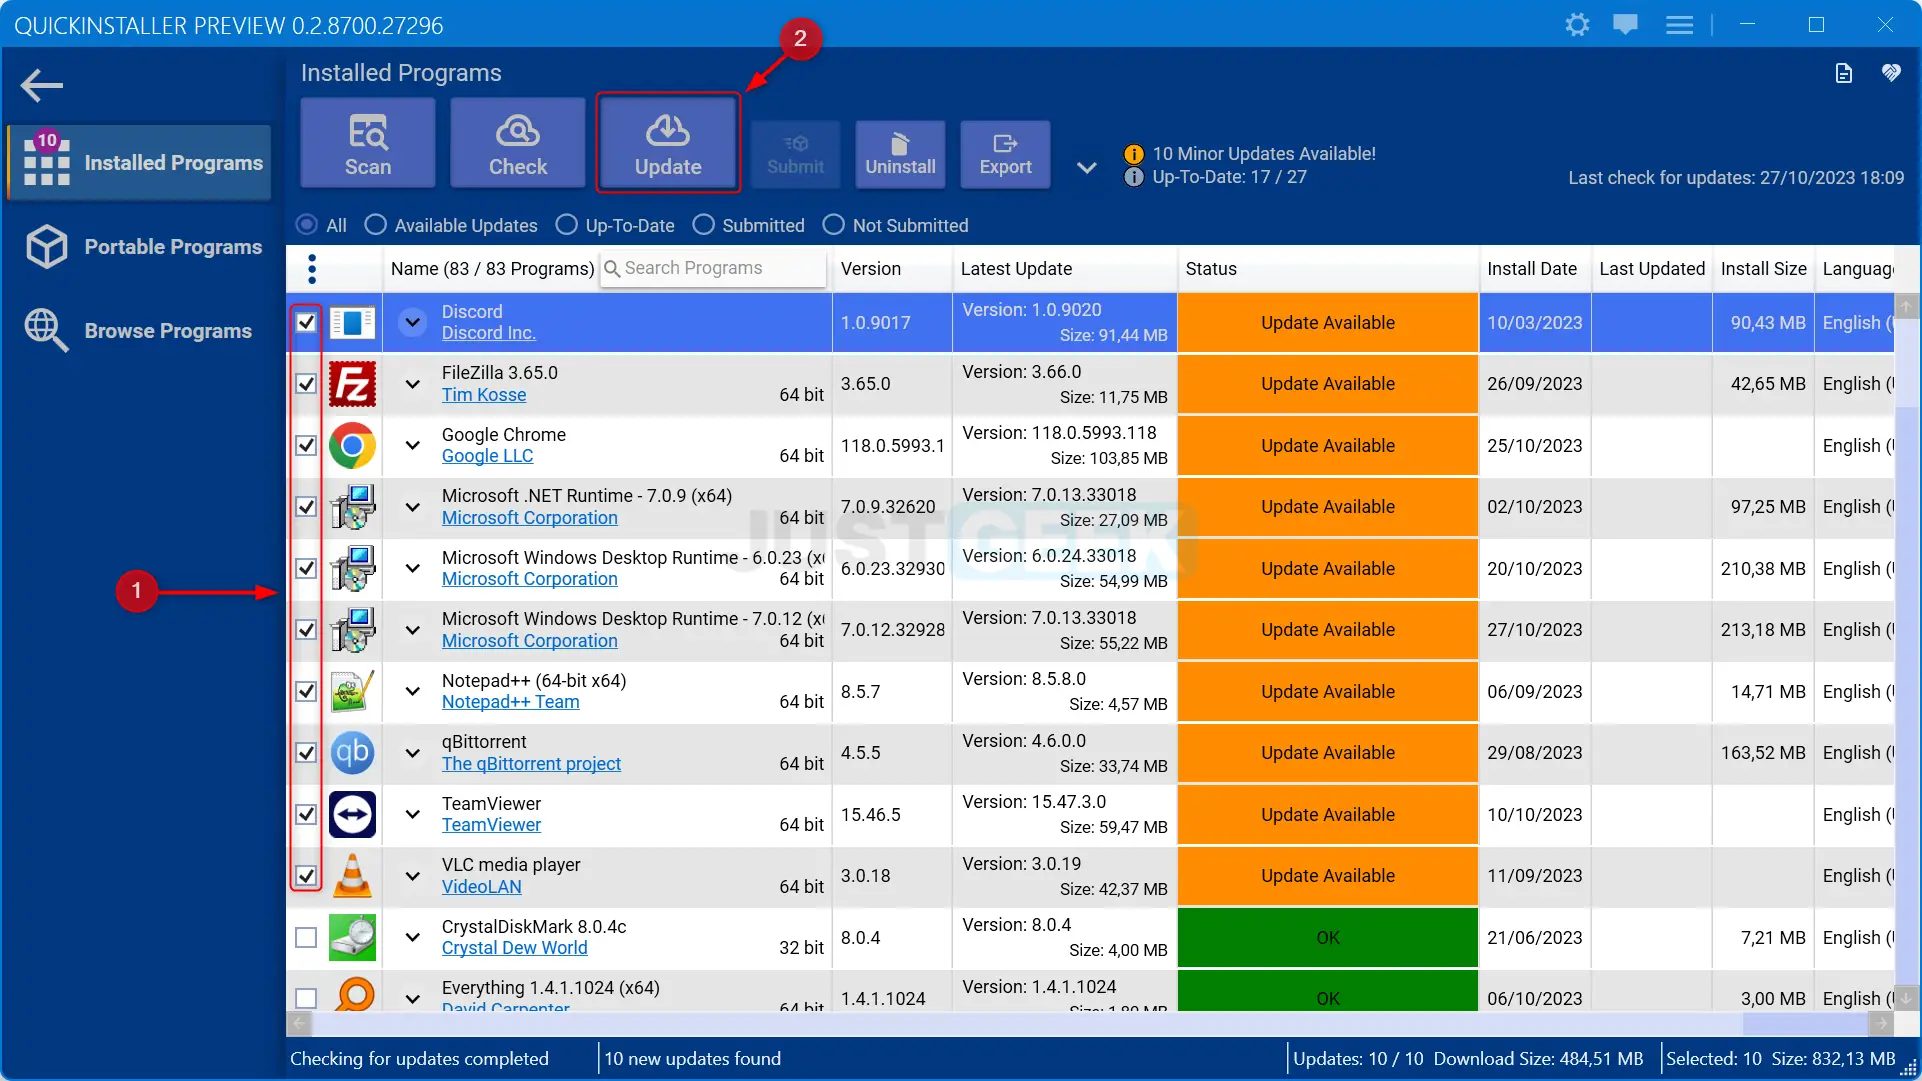This screenshot has height=1081, width=1922.
Task: Click the VLC media player cone icon
Action: [352, 875]
